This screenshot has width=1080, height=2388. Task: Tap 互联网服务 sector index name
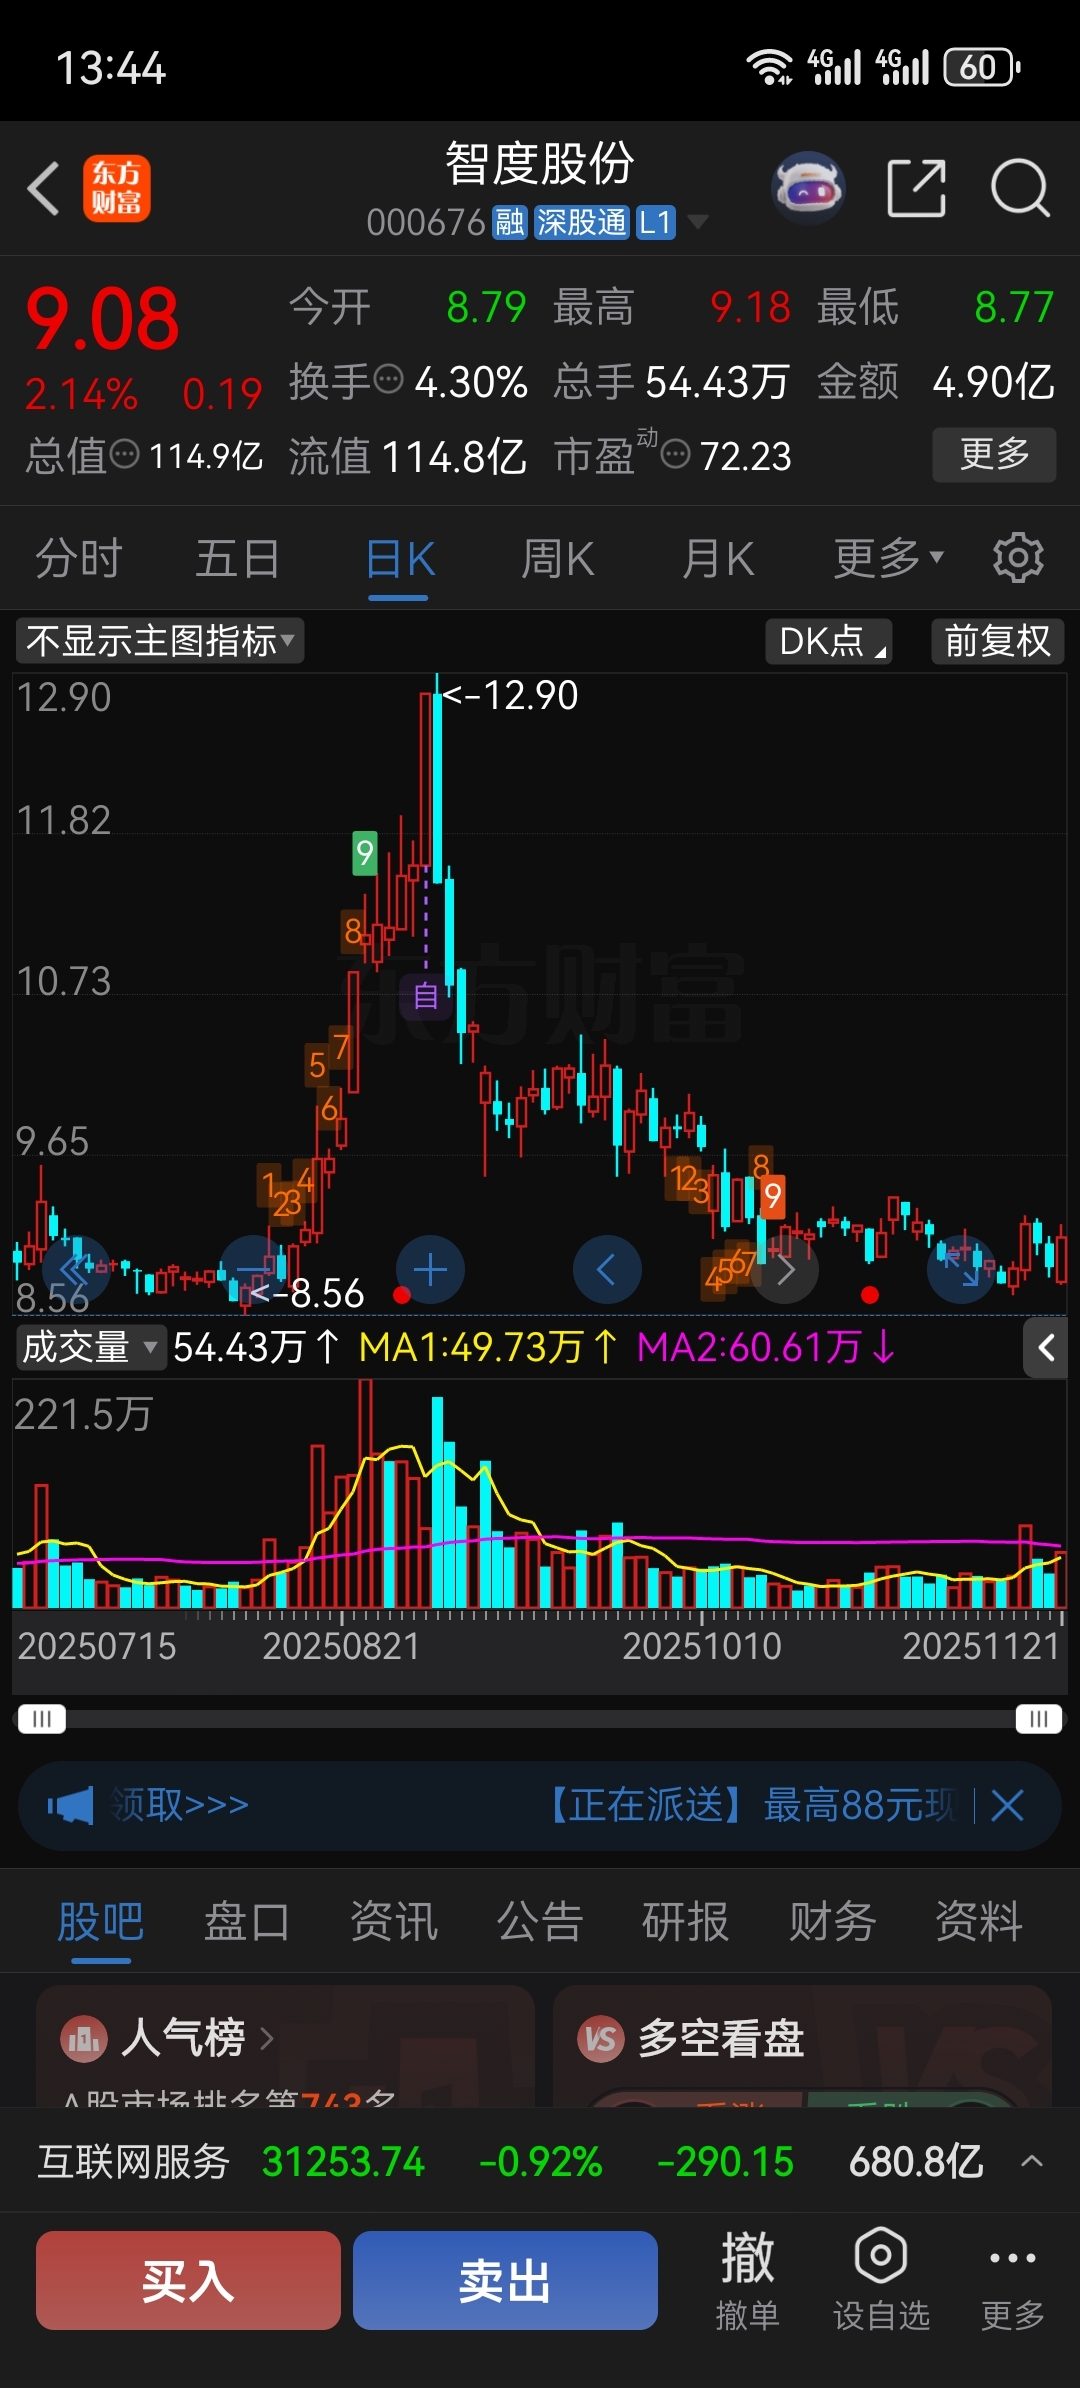pos(134,2161)
